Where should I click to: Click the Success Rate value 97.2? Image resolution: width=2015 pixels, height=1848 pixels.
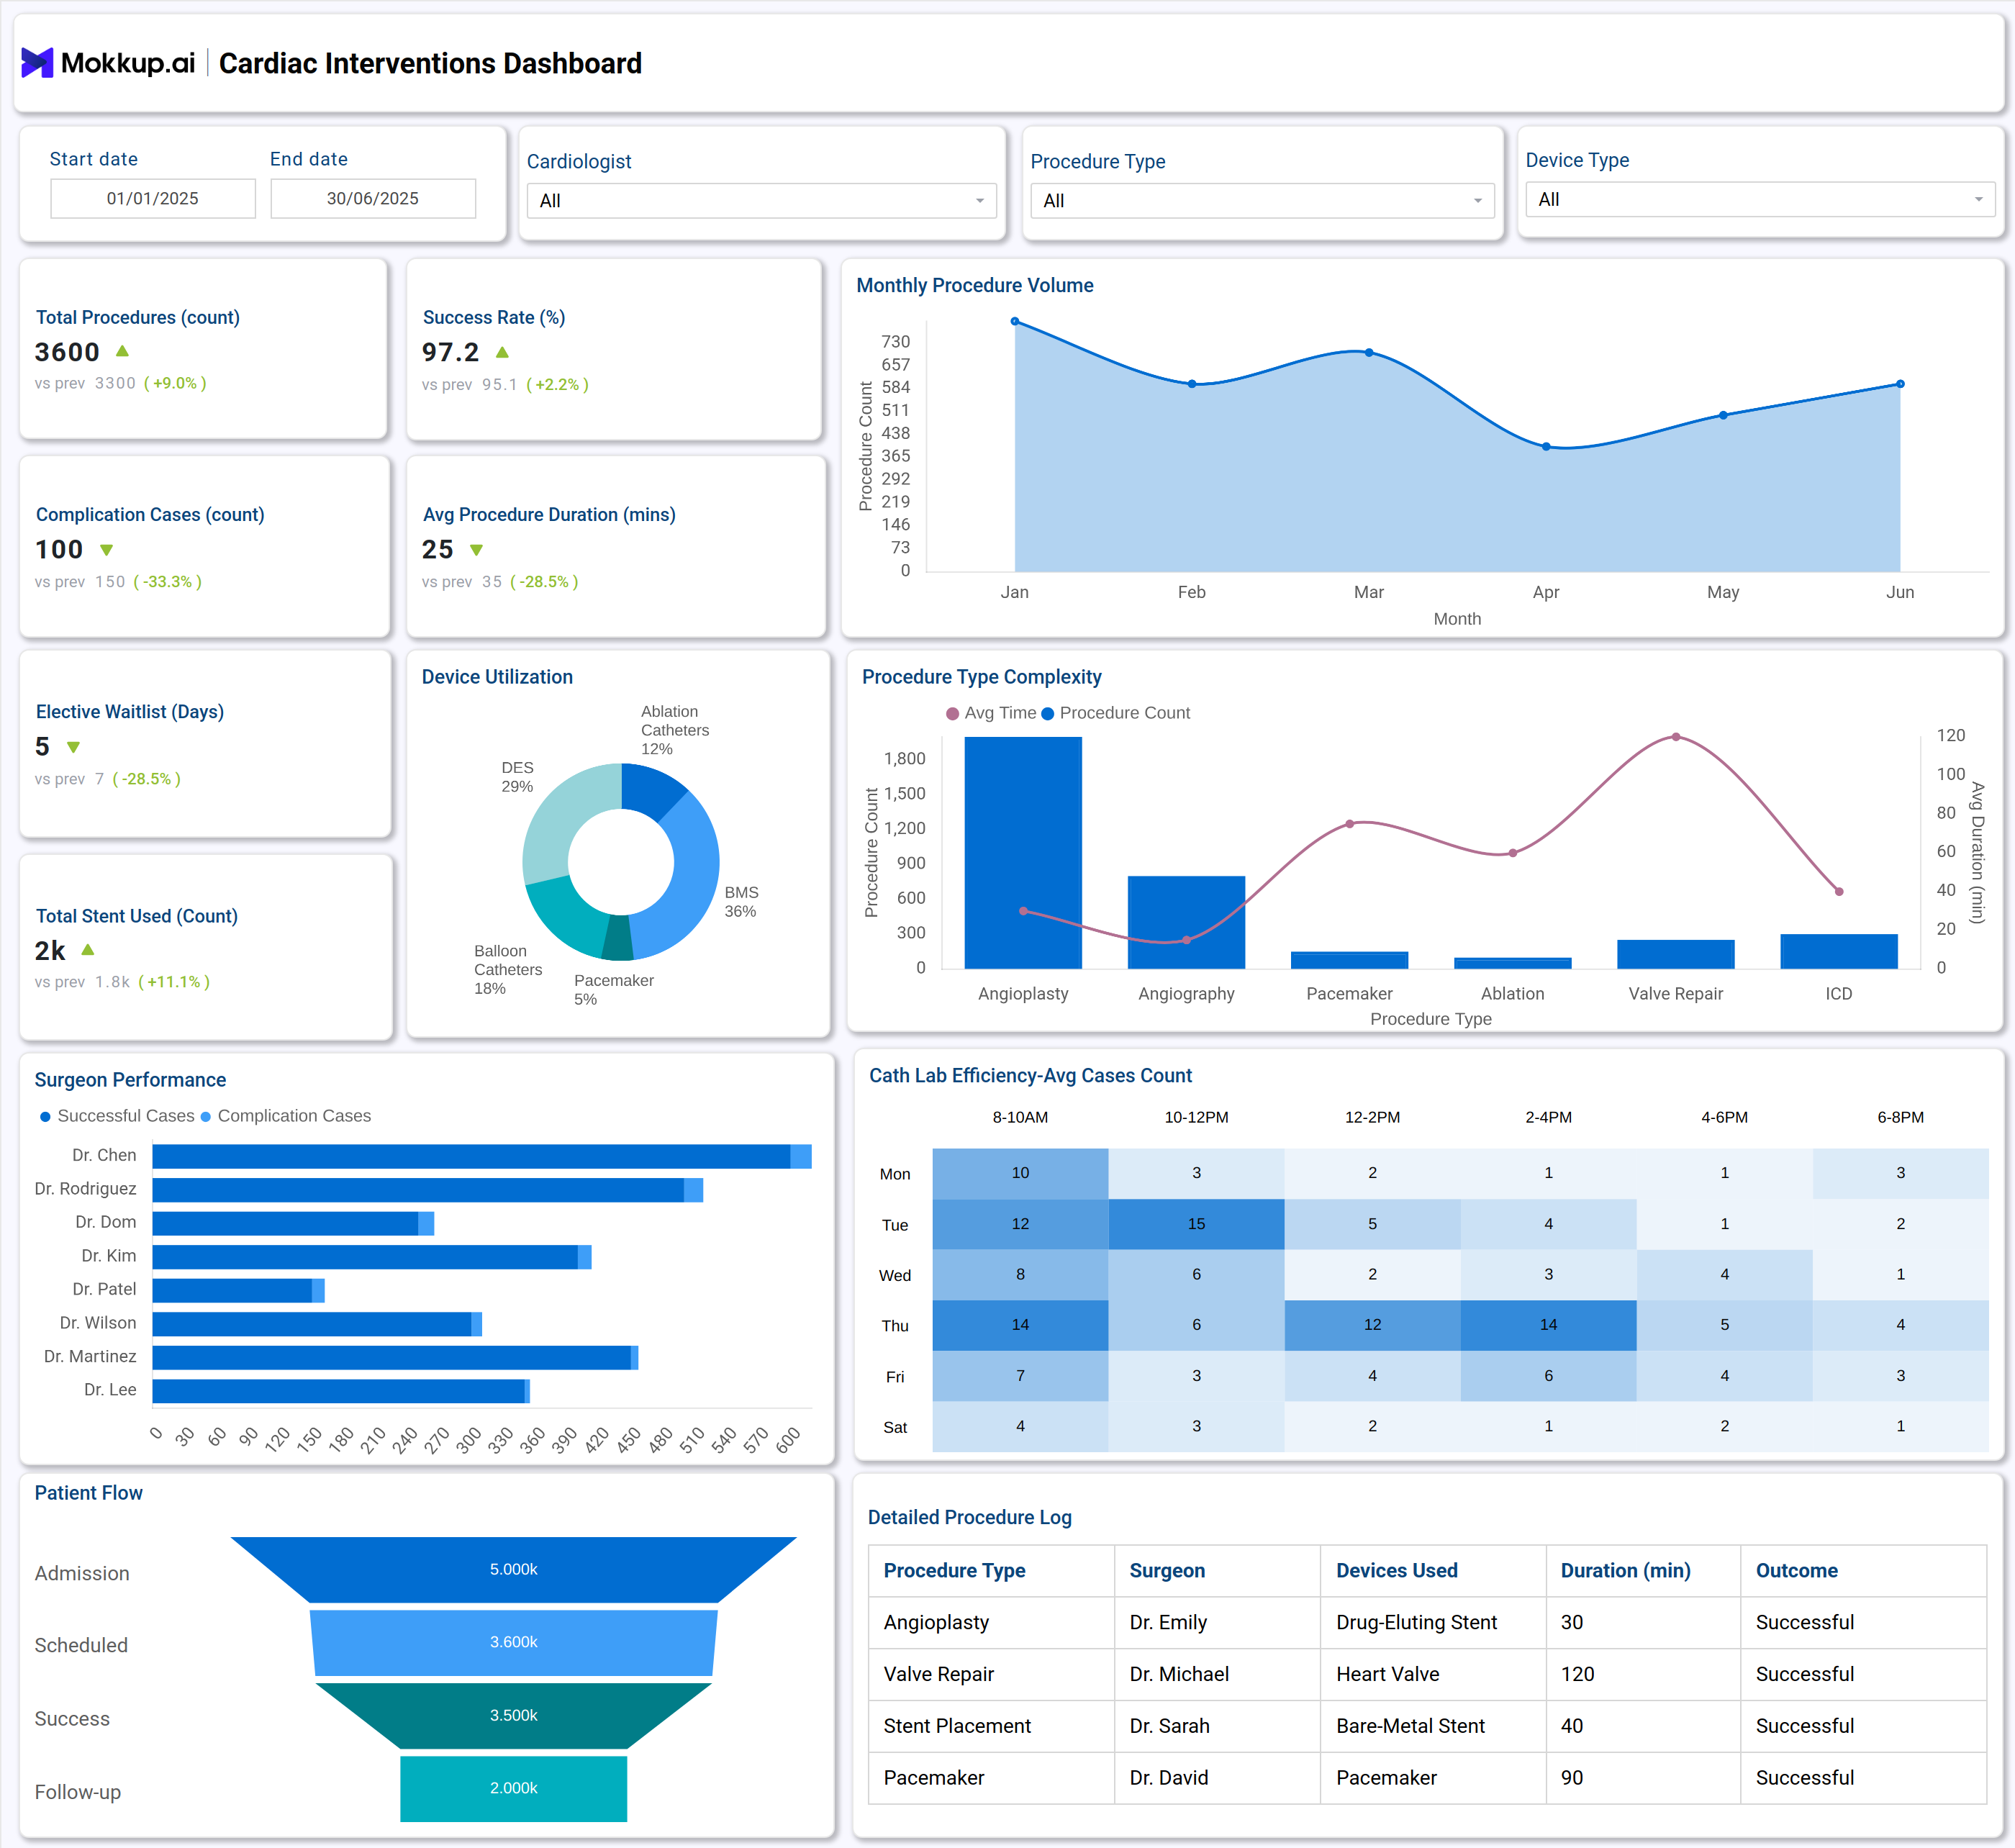(450, 352)
